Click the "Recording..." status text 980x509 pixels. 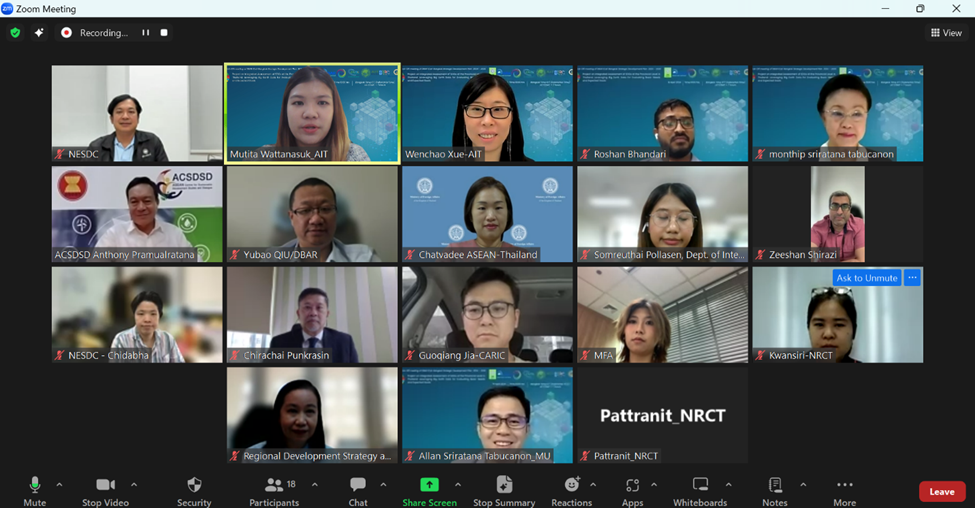pyautogui.click(x=104, y=33)
